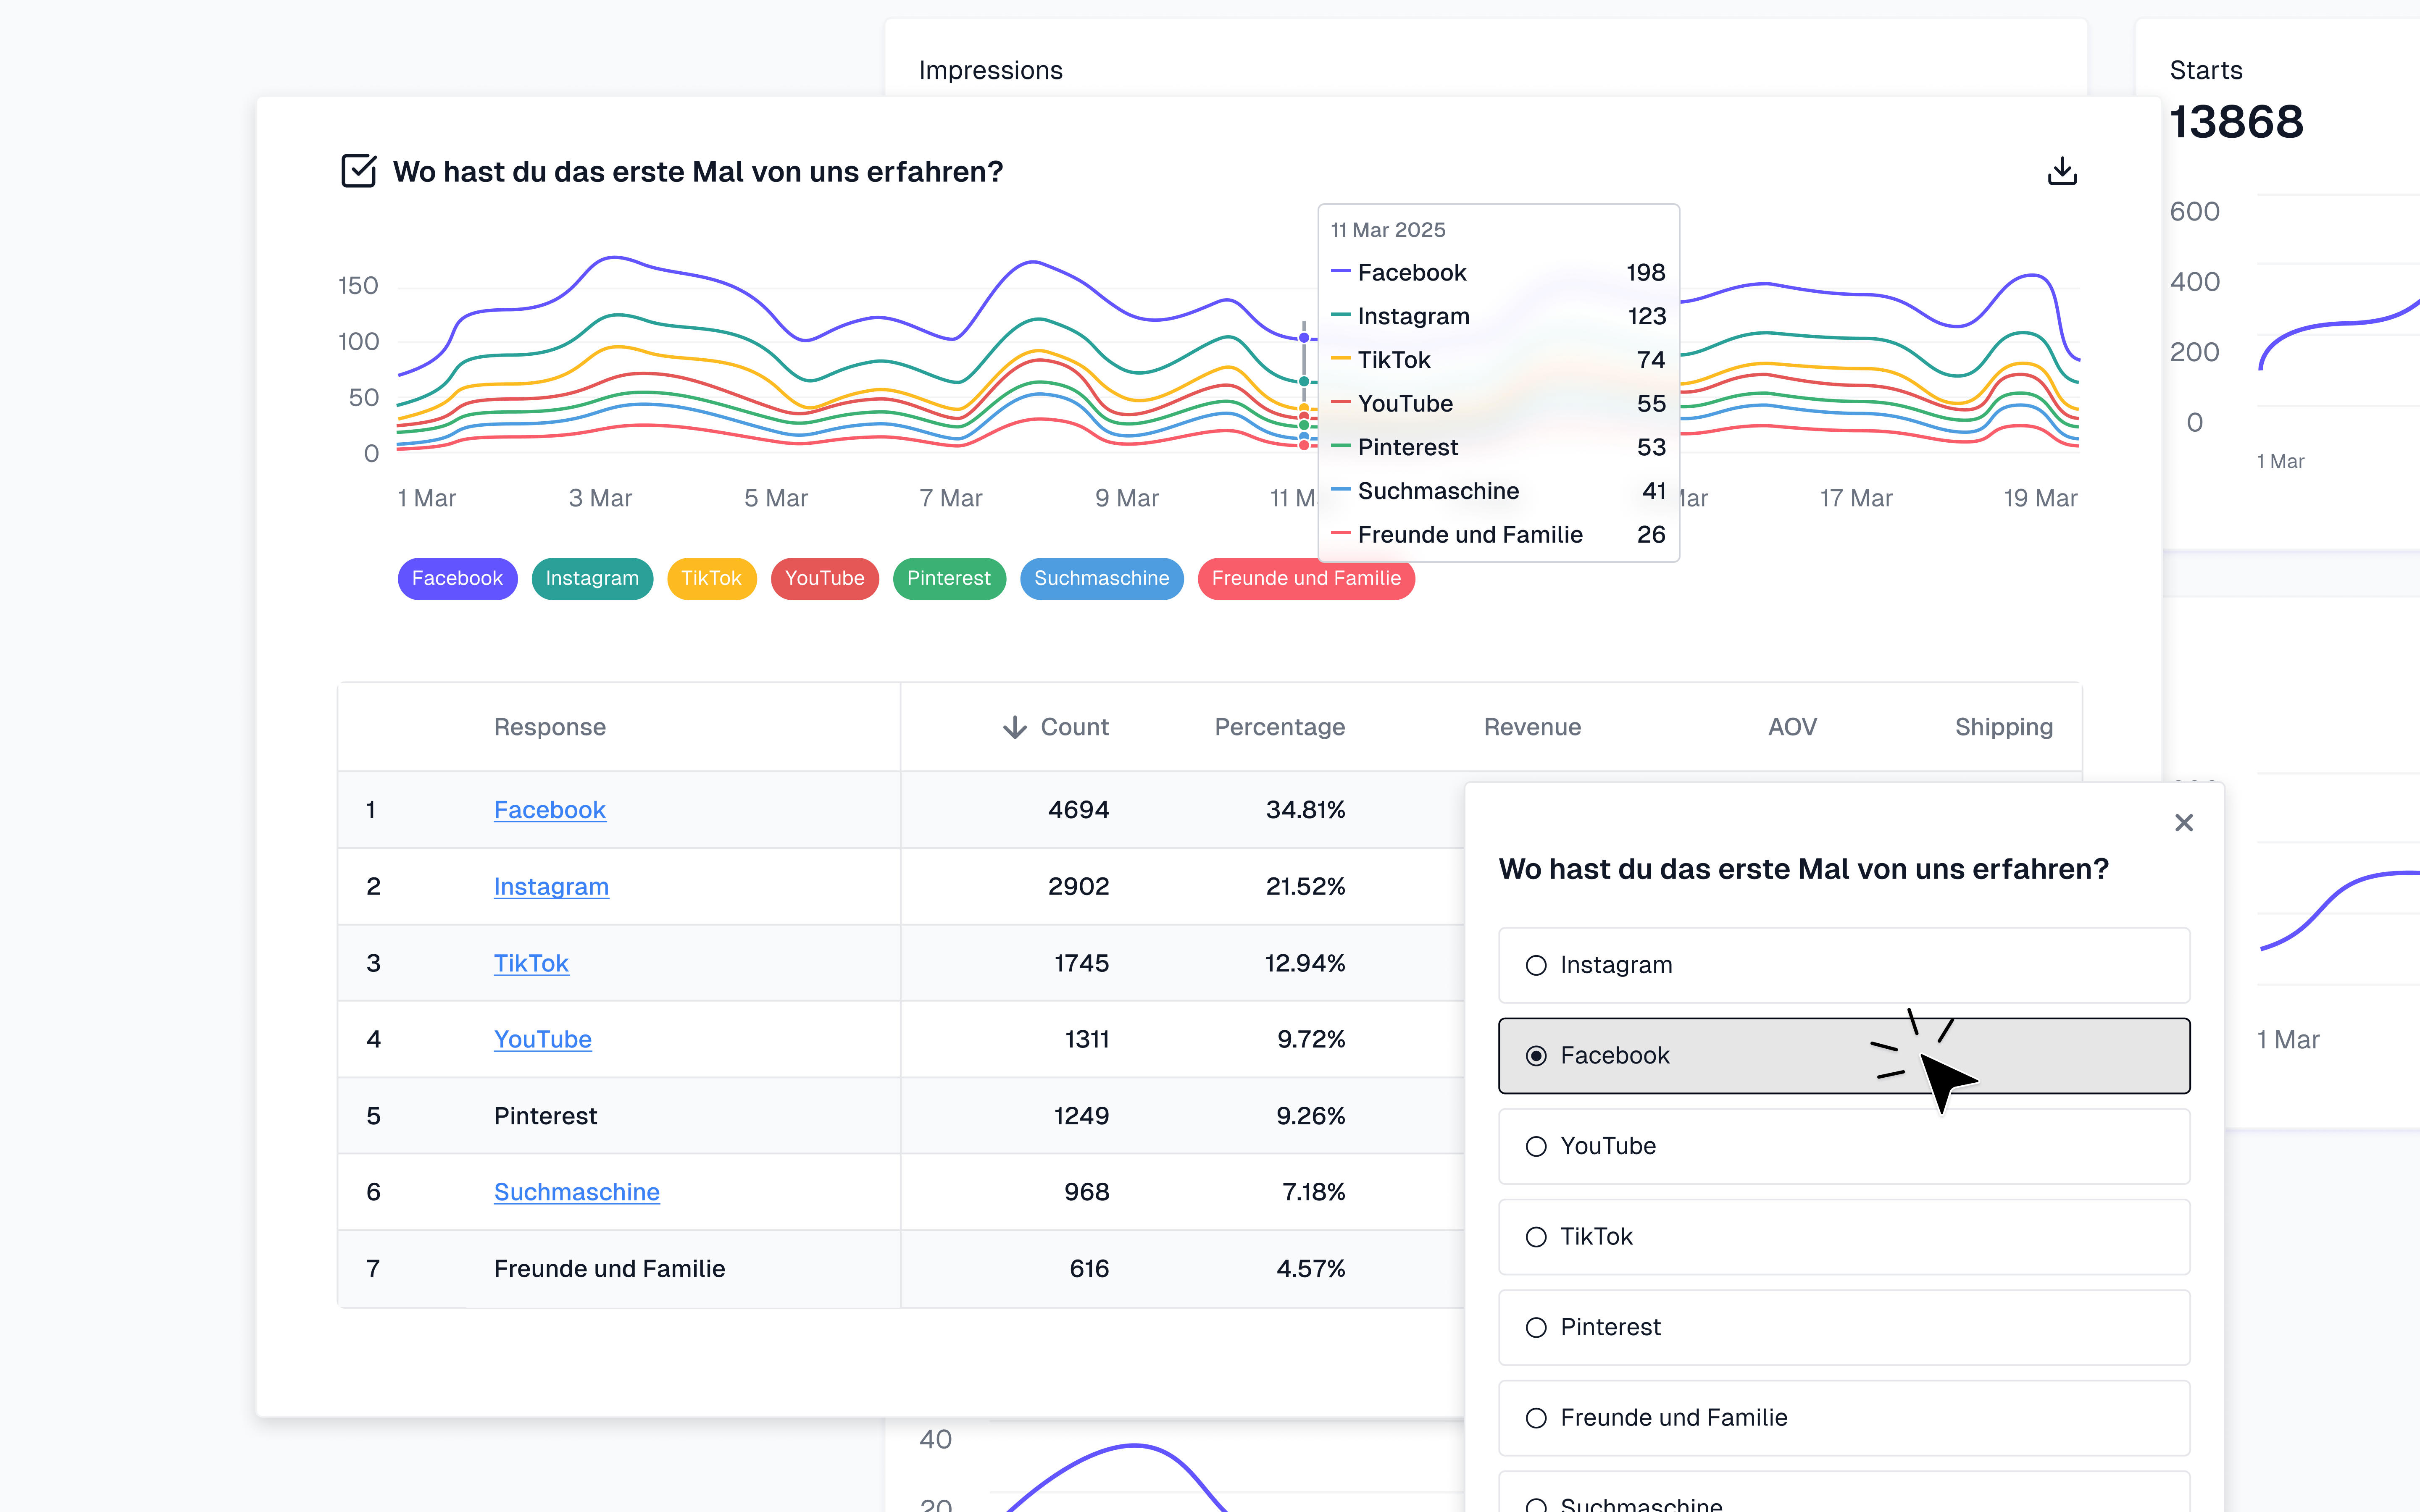Click TikTok count 1745
Image resolution: width=2420 pixels, height=1512 pixels.
pos(1081,963)
